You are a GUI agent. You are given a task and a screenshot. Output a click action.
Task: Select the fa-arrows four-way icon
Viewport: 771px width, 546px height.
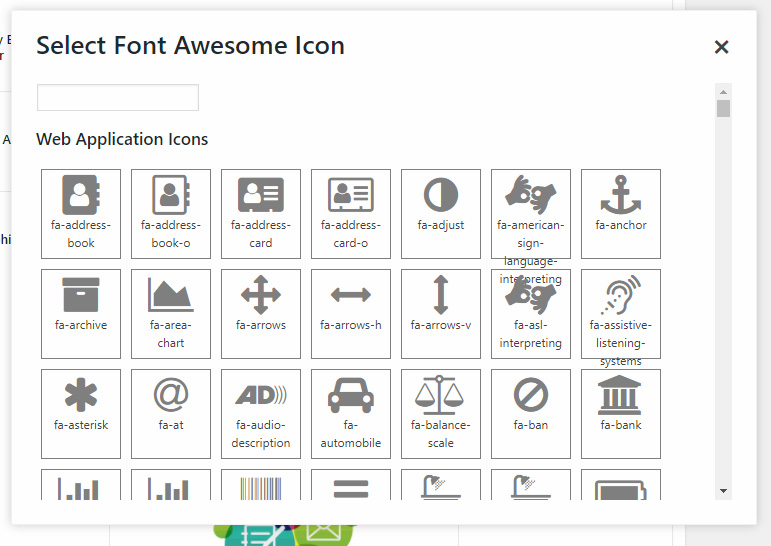(261, 314)
